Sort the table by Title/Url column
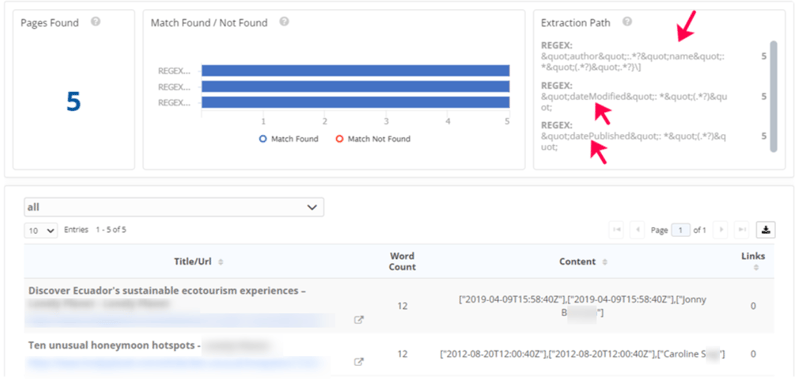 point(199,262)
